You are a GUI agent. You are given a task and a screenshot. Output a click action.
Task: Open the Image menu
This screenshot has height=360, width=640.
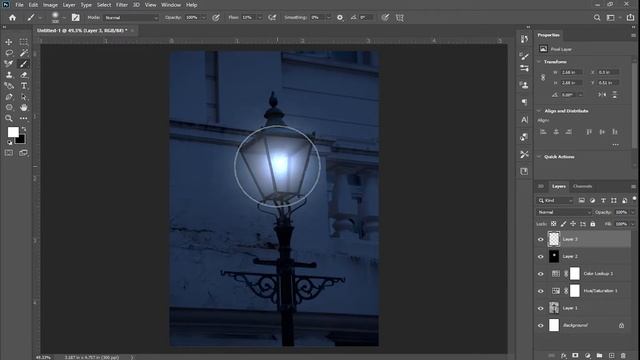click(50, 5)
